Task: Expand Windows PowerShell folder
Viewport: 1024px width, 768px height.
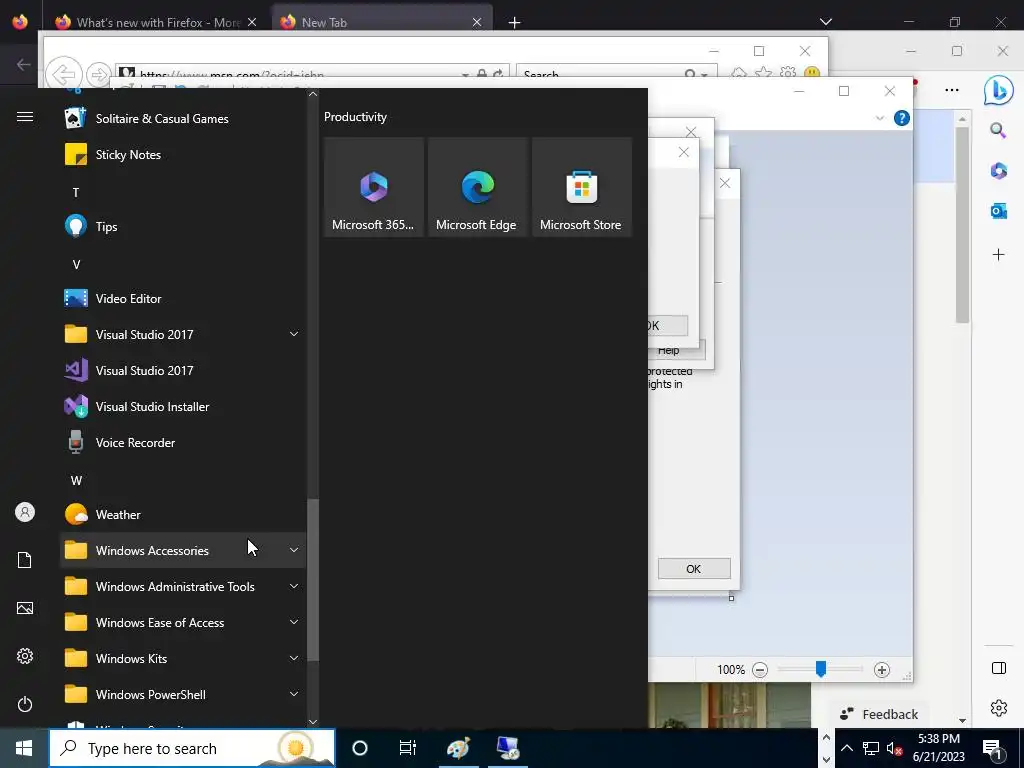Action: (183, 694)
